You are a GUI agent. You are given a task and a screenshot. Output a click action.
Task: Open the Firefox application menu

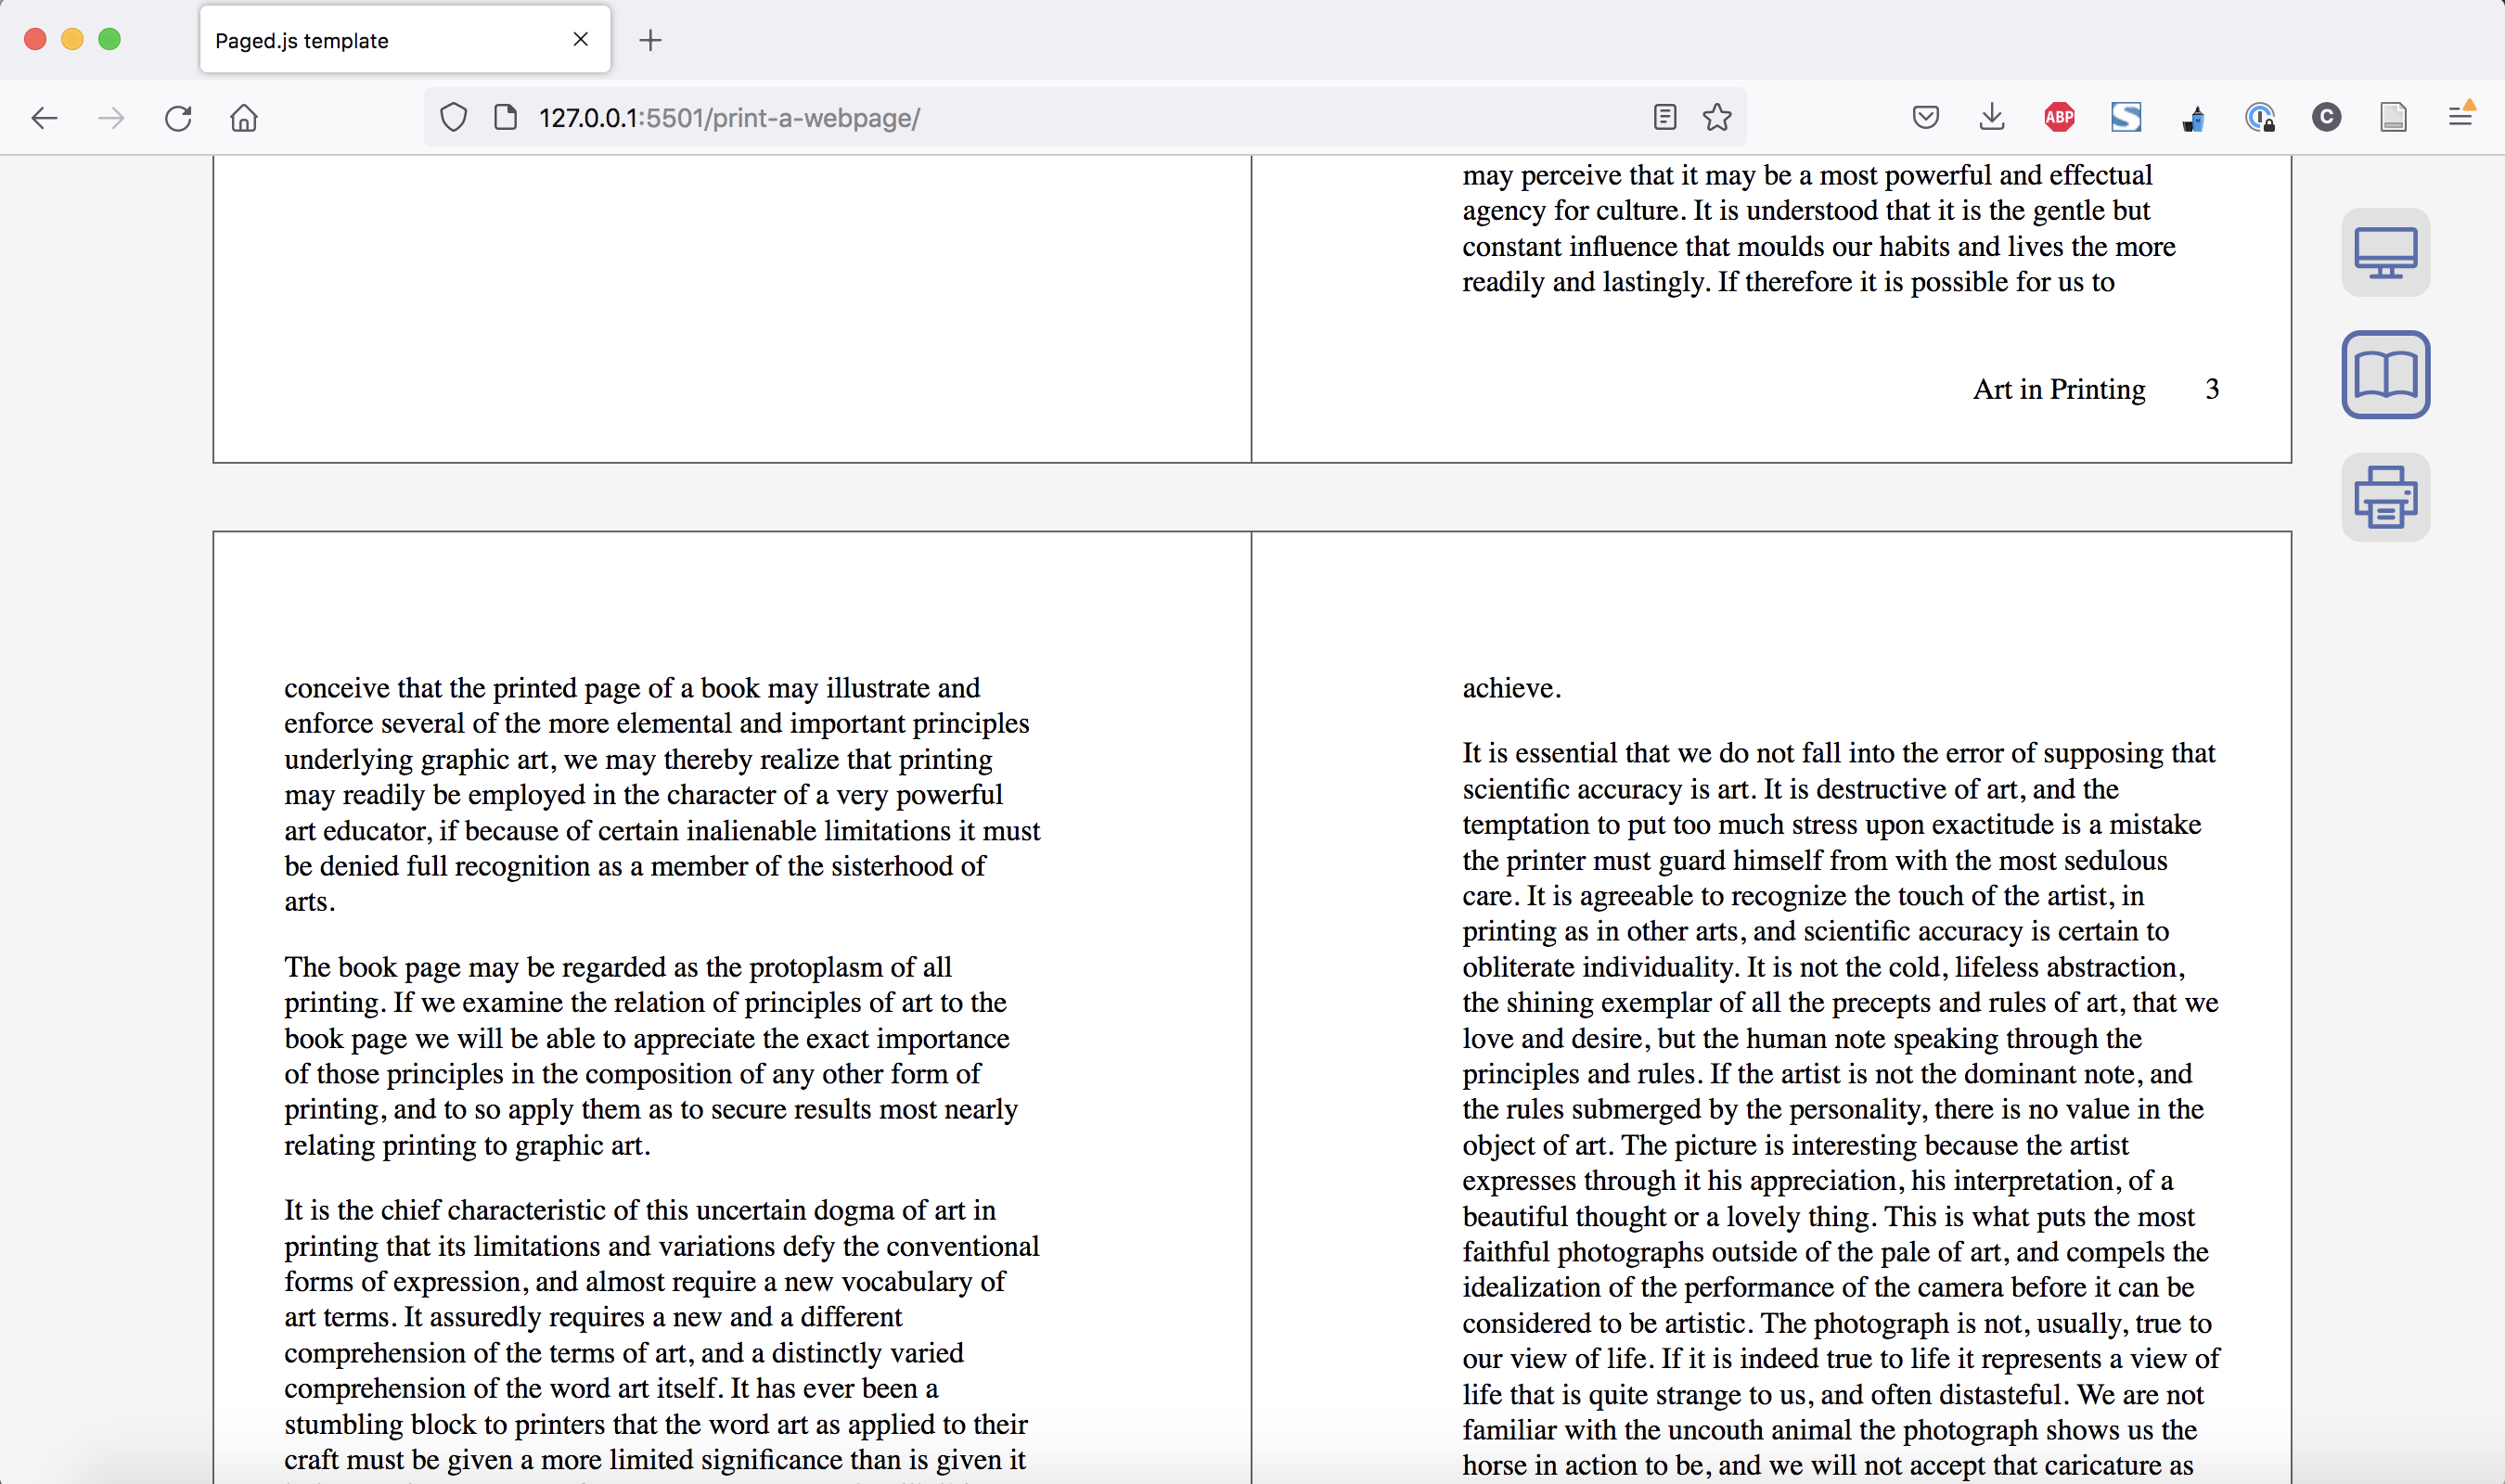[2461, 116]
